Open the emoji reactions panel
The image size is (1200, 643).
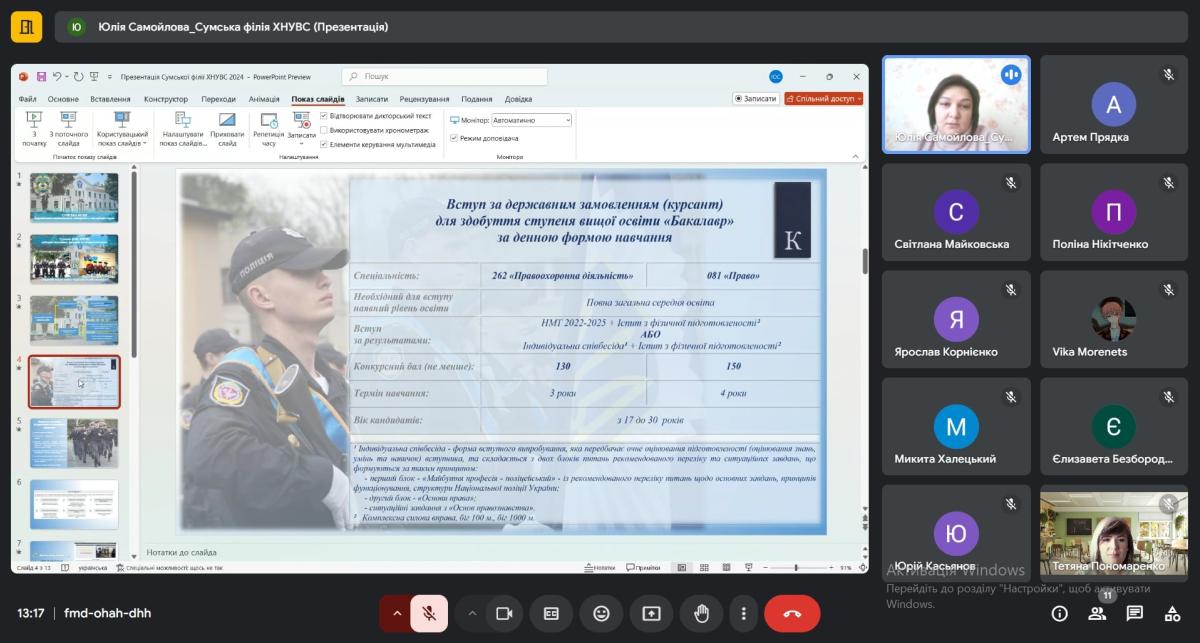(x=601, y=613)
